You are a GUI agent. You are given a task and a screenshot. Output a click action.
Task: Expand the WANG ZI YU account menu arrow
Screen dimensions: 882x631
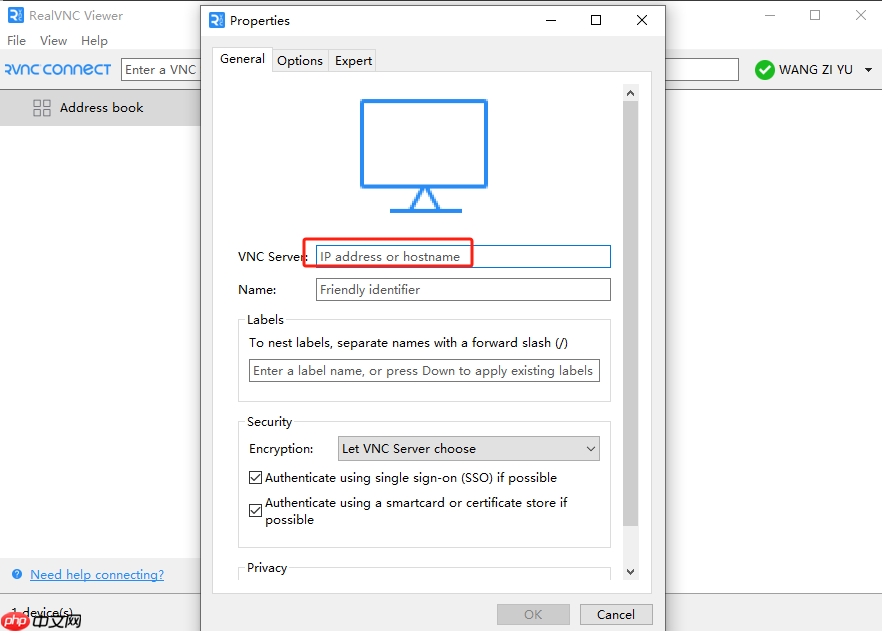pyautogui.click(x=868, y=70)
